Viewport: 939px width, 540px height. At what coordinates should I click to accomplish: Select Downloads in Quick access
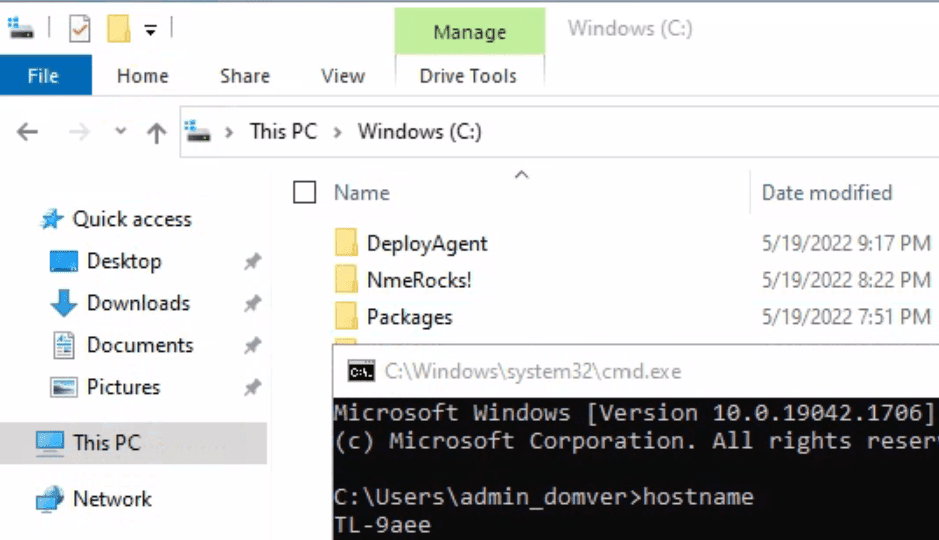pos(137,303)
